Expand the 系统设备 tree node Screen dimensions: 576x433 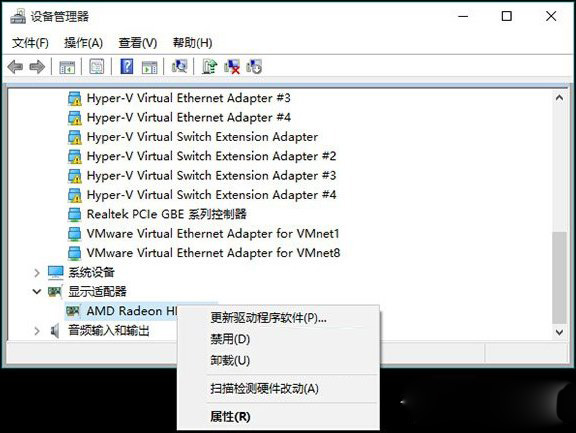click(37, 273)
